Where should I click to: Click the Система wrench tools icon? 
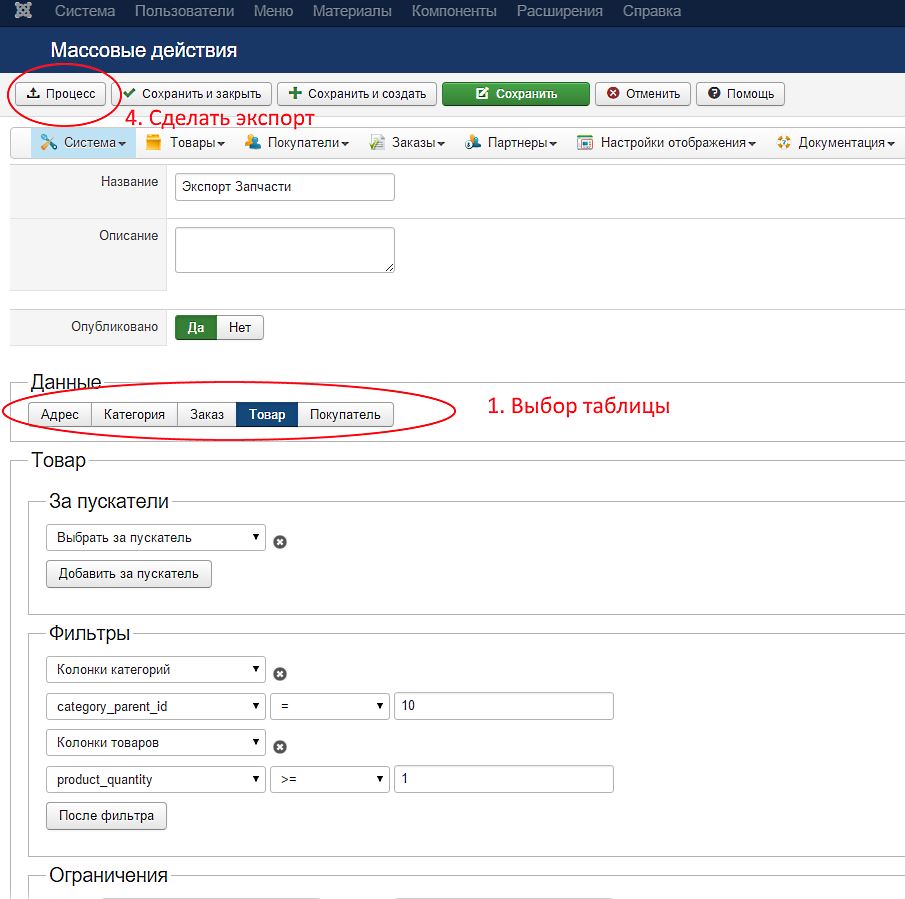(x=48, y=142)
